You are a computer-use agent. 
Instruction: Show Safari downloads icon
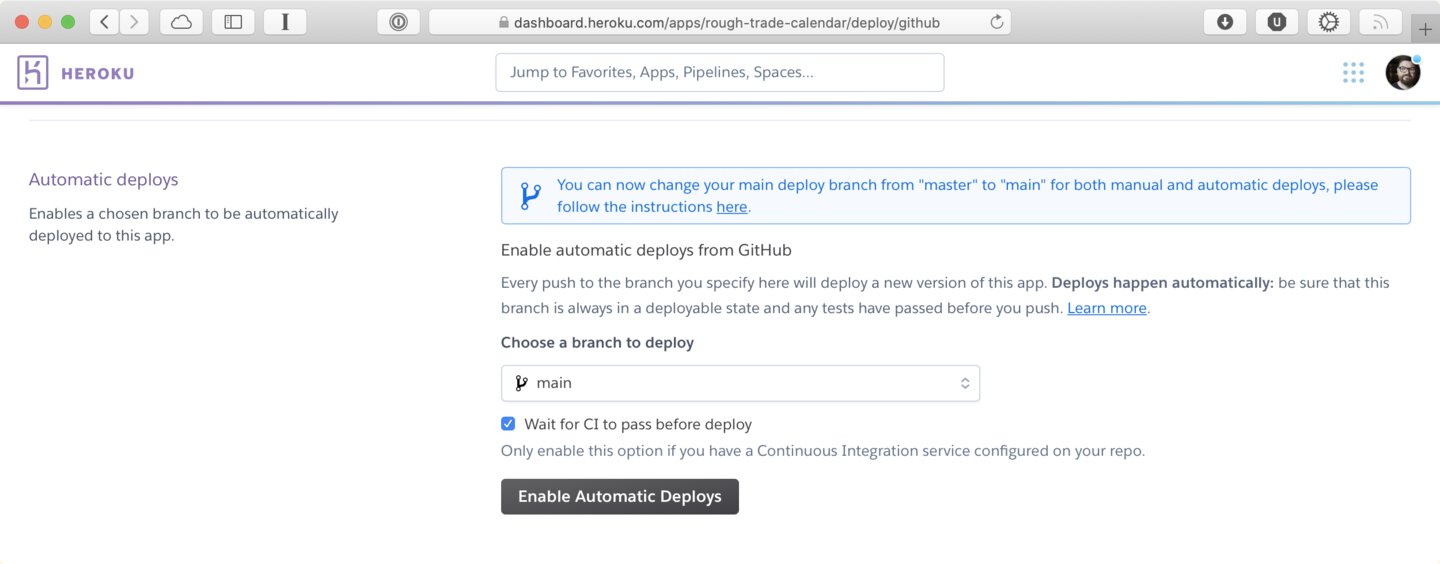[x=1225, y=22]
